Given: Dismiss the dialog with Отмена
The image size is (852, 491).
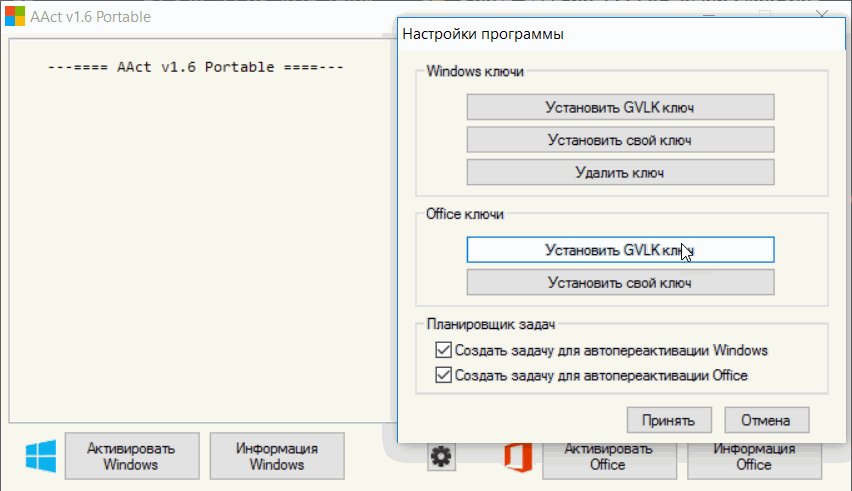Looking at the screenshot, I should 766,420.
